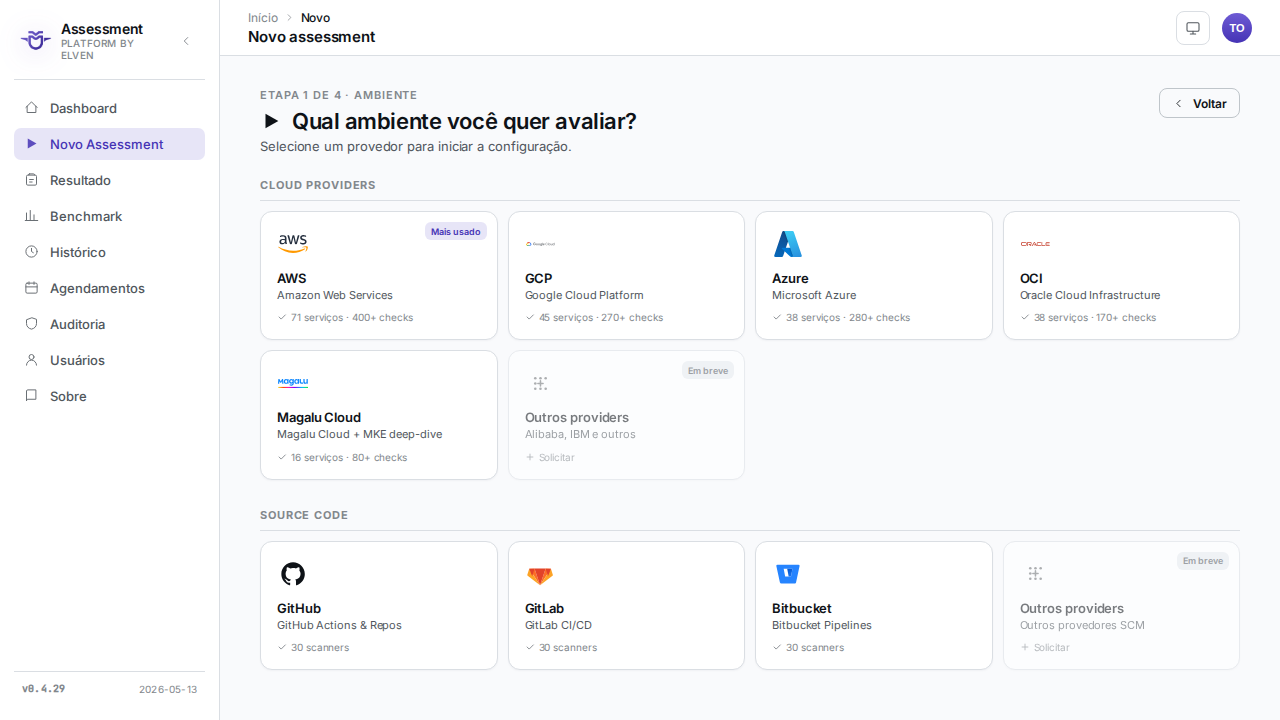Click the Azure logo icon
Viewport: 1280px width, 720px height.
(x=788, y=244)
